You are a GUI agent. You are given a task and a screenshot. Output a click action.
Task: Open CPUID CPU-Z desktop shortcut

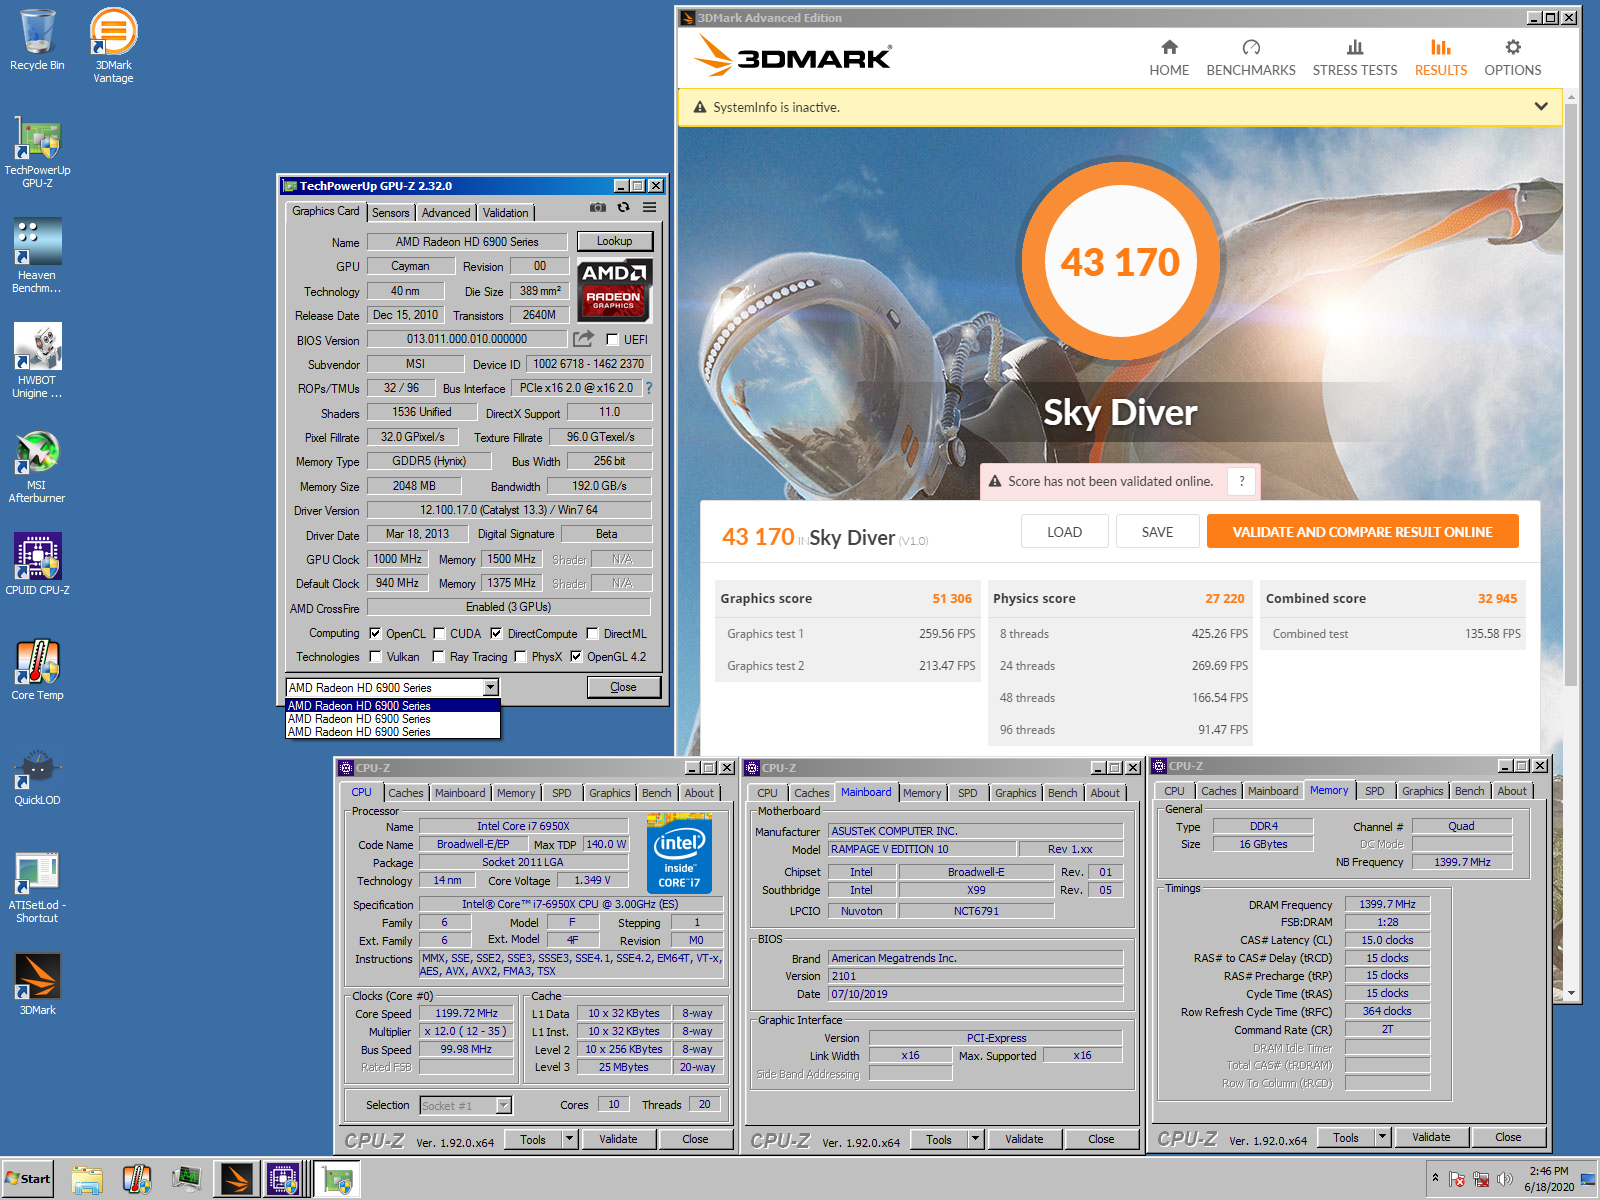coord(37,564)
